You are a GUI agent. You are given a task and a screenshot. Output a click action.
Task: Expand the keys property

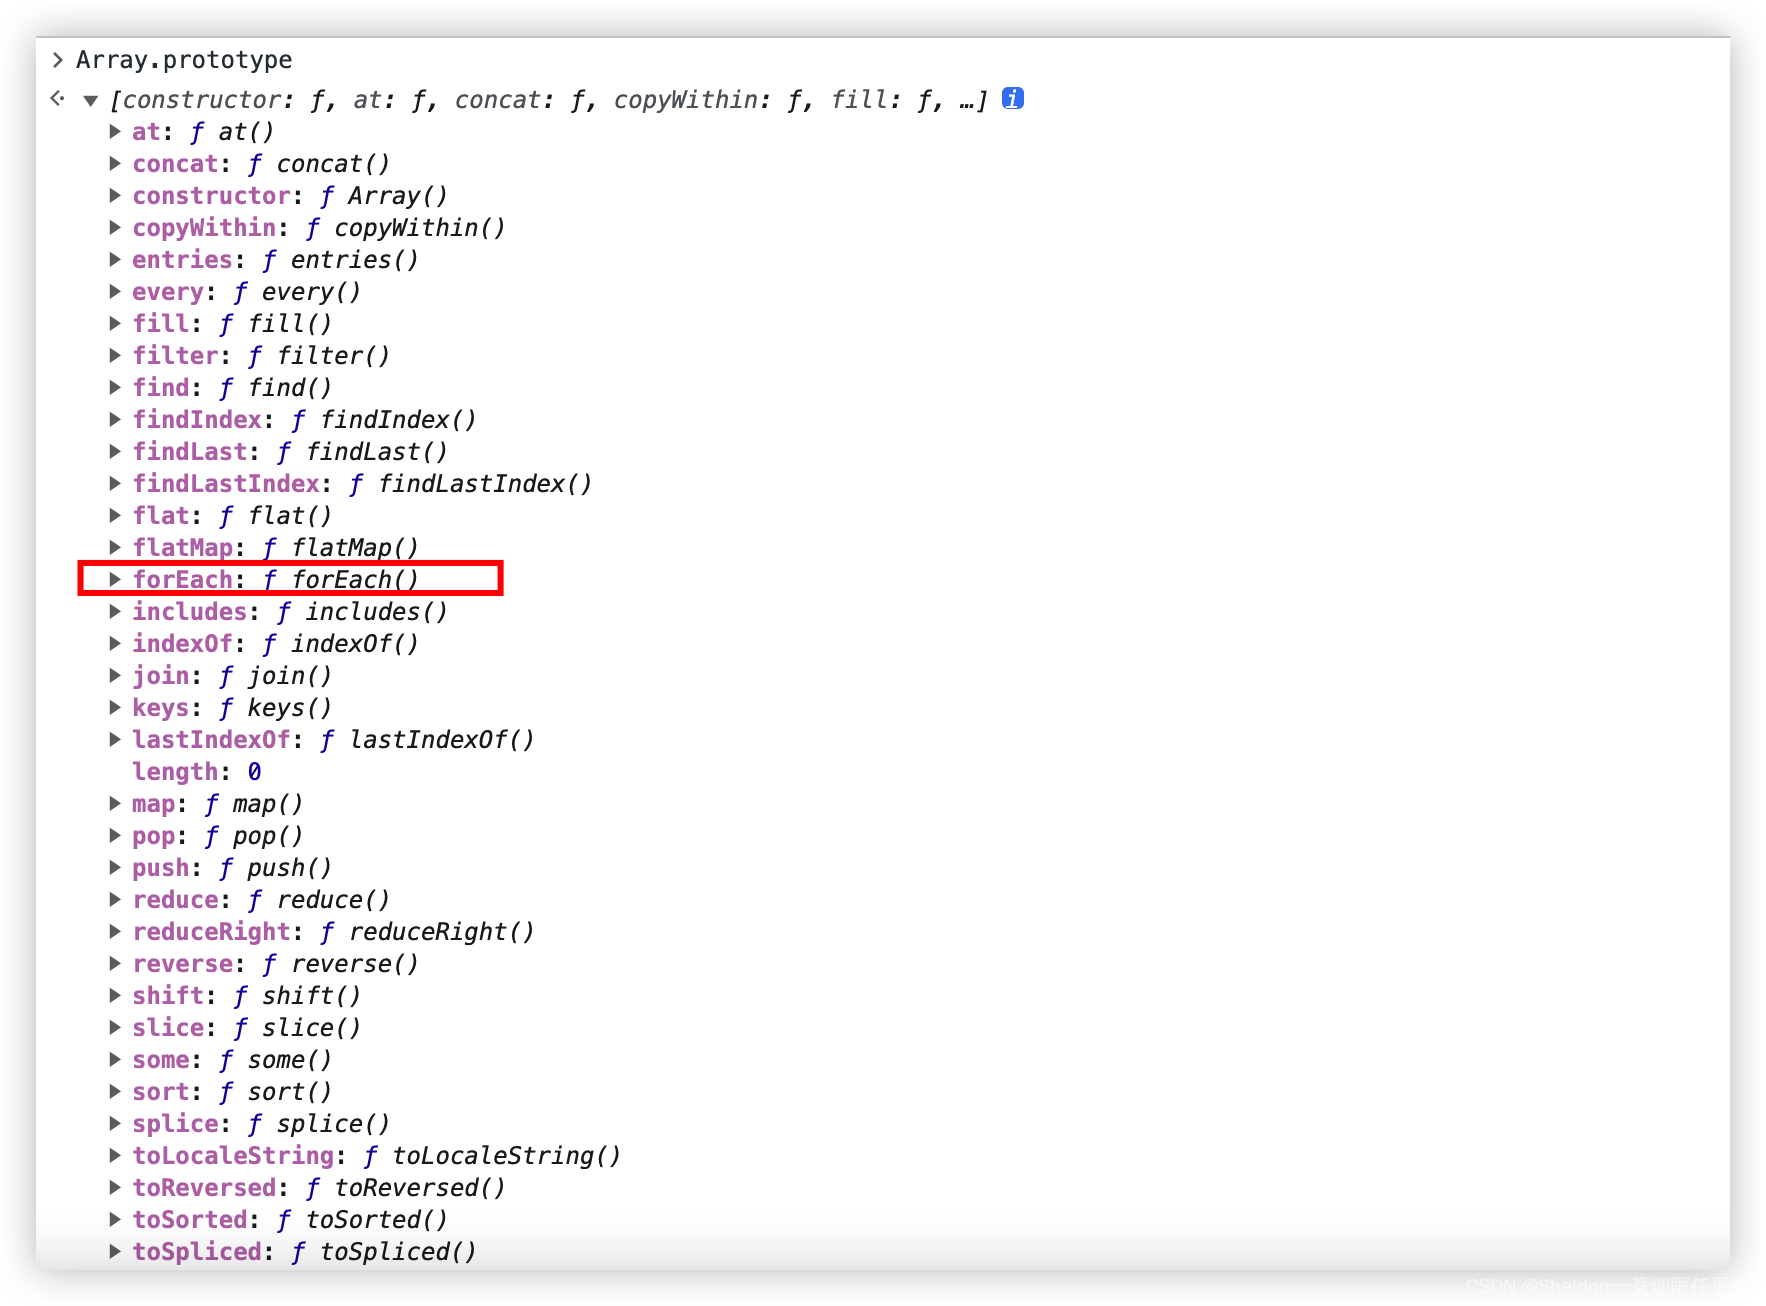(115, 707)
